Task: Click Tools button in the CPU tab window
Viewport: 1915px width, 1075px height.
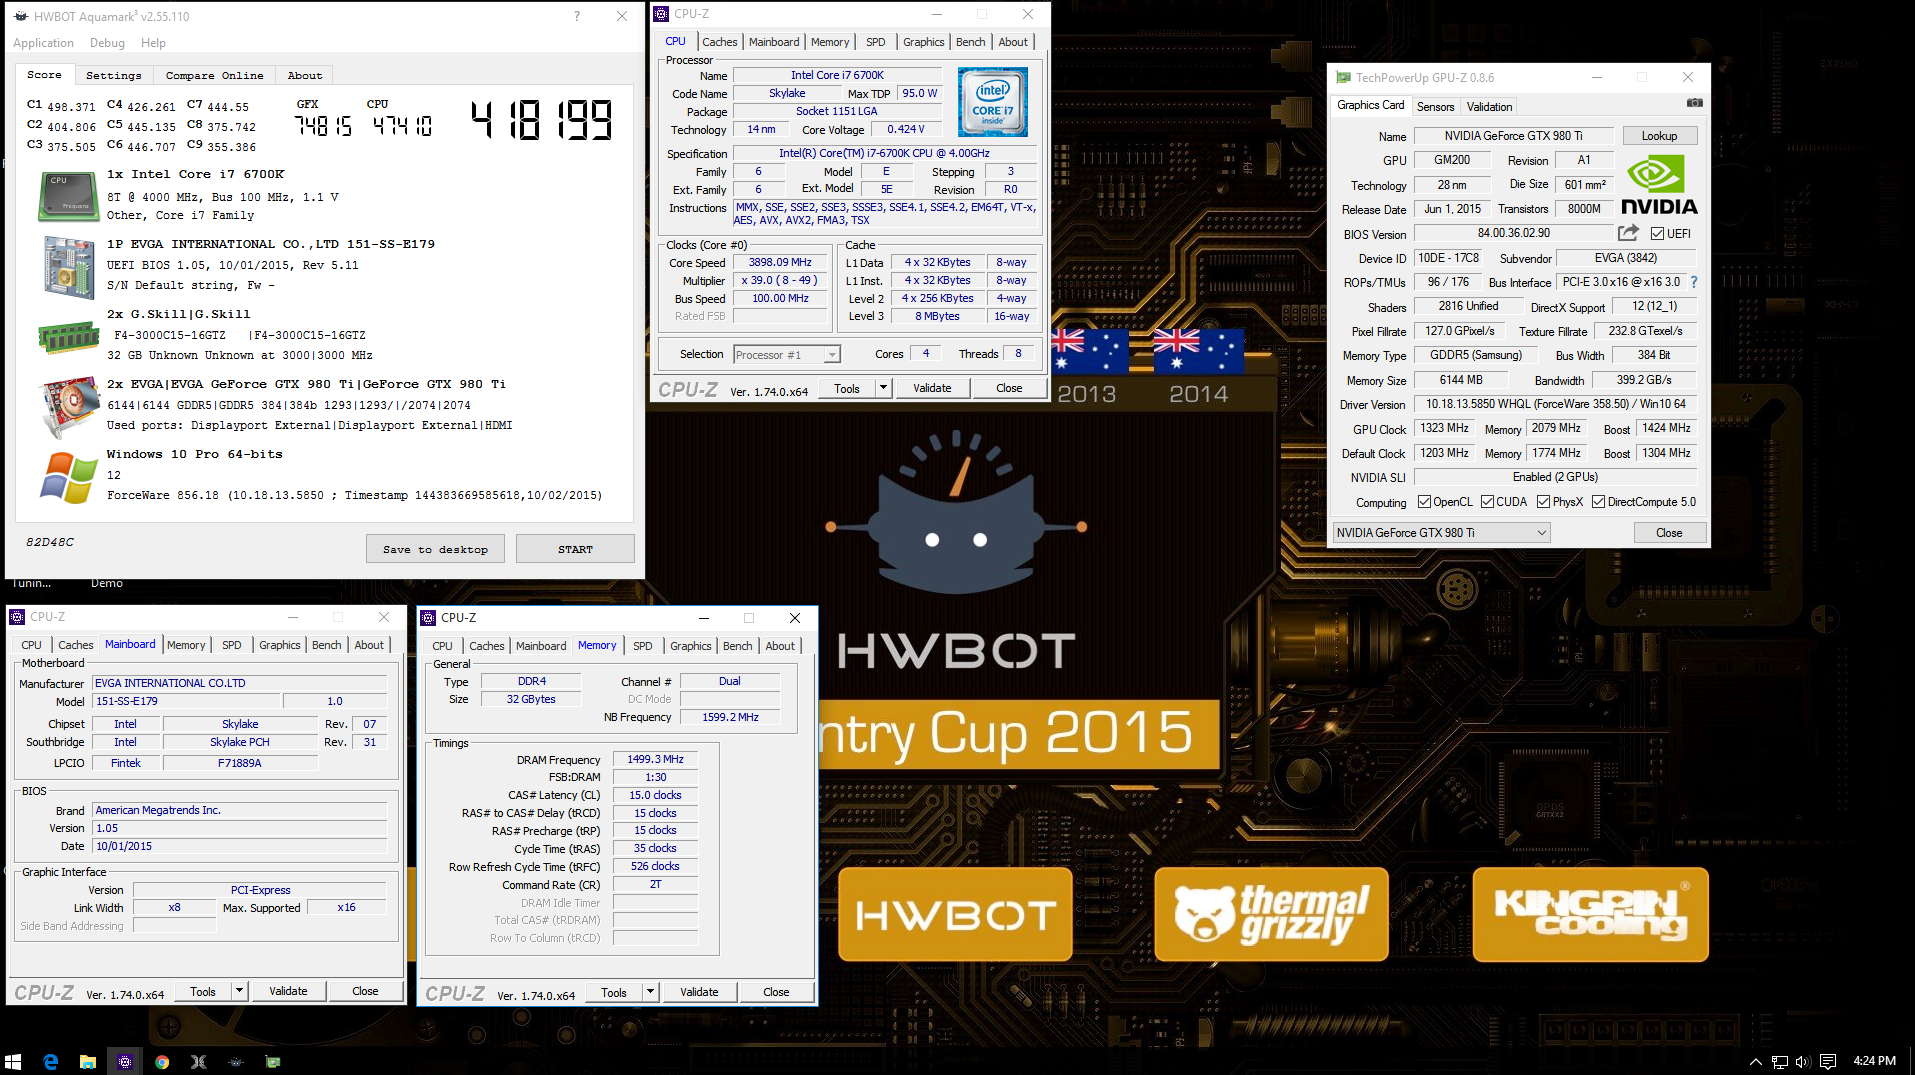Action: click(847, 388)
